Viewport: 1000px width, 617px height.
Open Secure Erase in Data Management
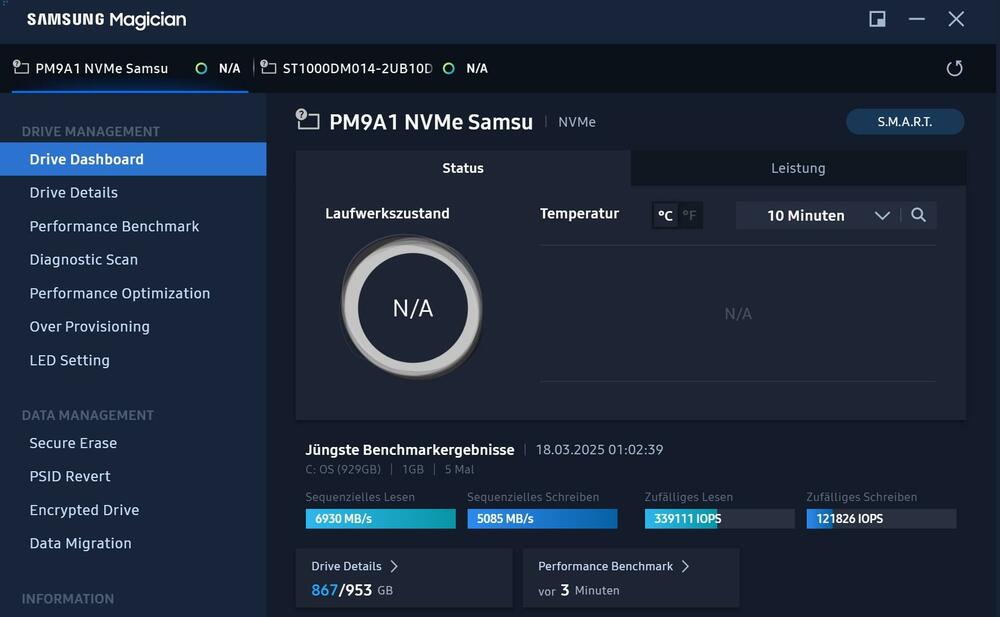[x=73, y=443]
